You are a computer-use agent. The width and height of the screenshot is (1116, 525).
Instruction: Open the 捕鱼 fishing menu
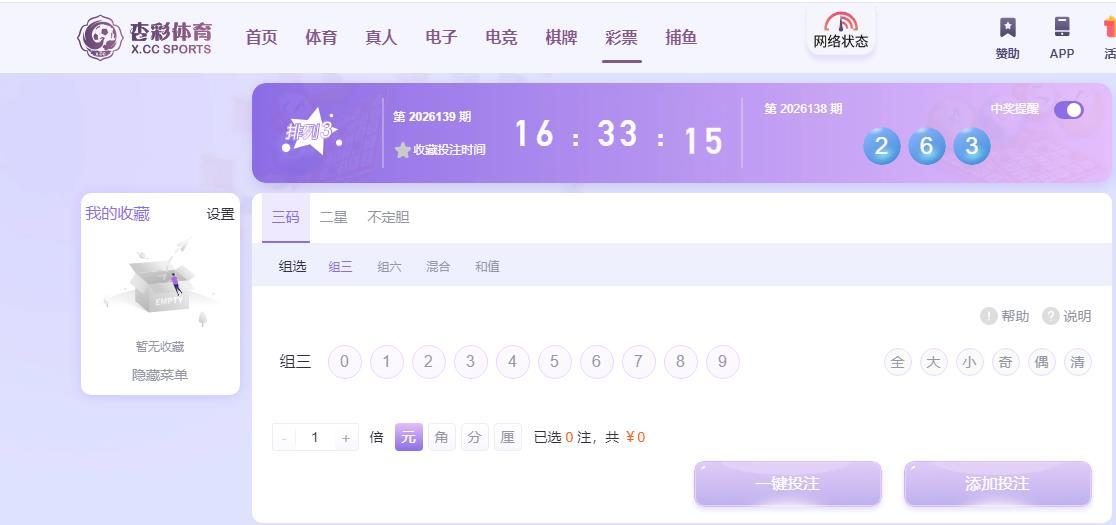pyautogui.click(x=681, y=38)
